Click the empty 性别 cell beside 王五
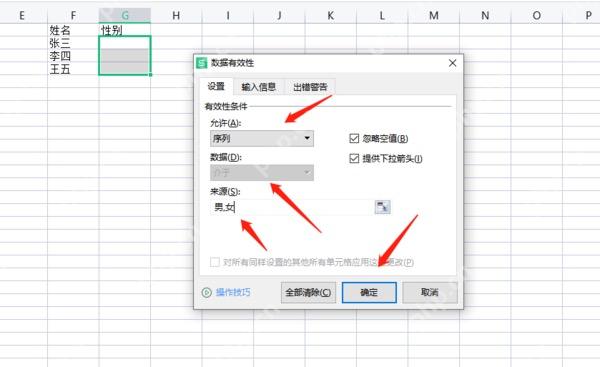The height and width of the screenshot is (367, 600). tap(125, 69)
